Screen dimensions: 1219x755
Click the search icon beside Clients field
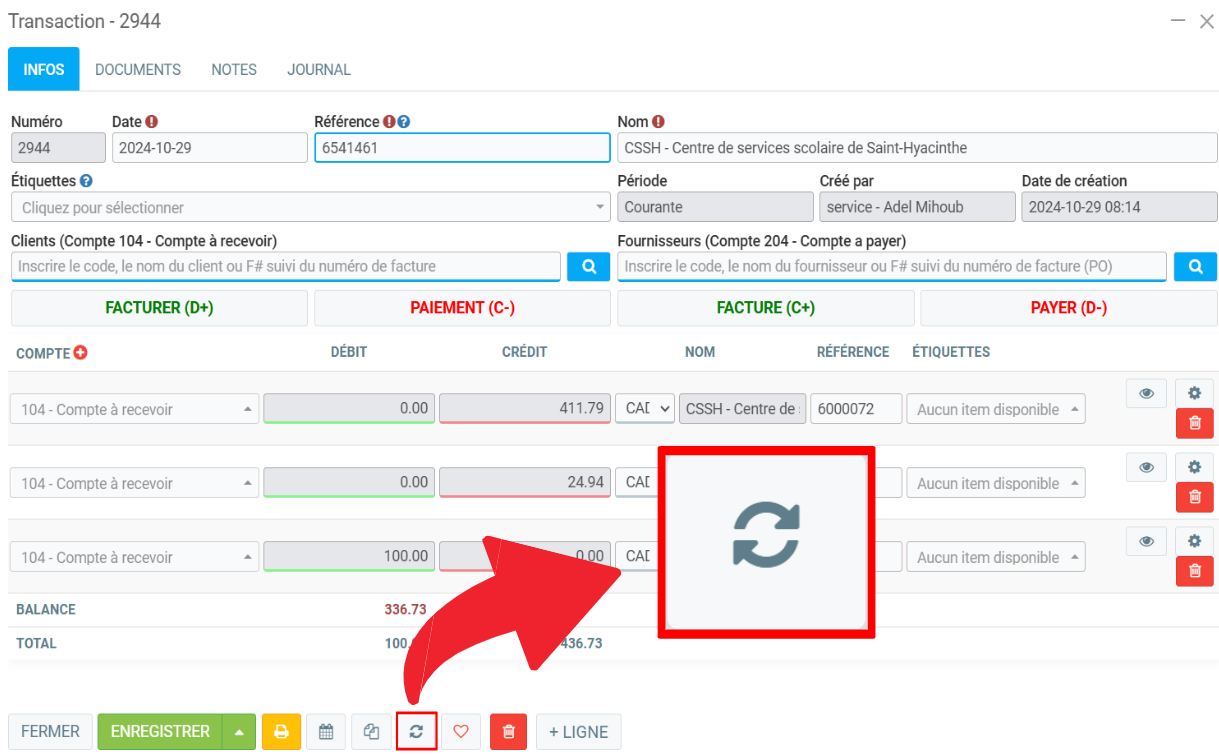pyautogui.click(x=589, y=267)
